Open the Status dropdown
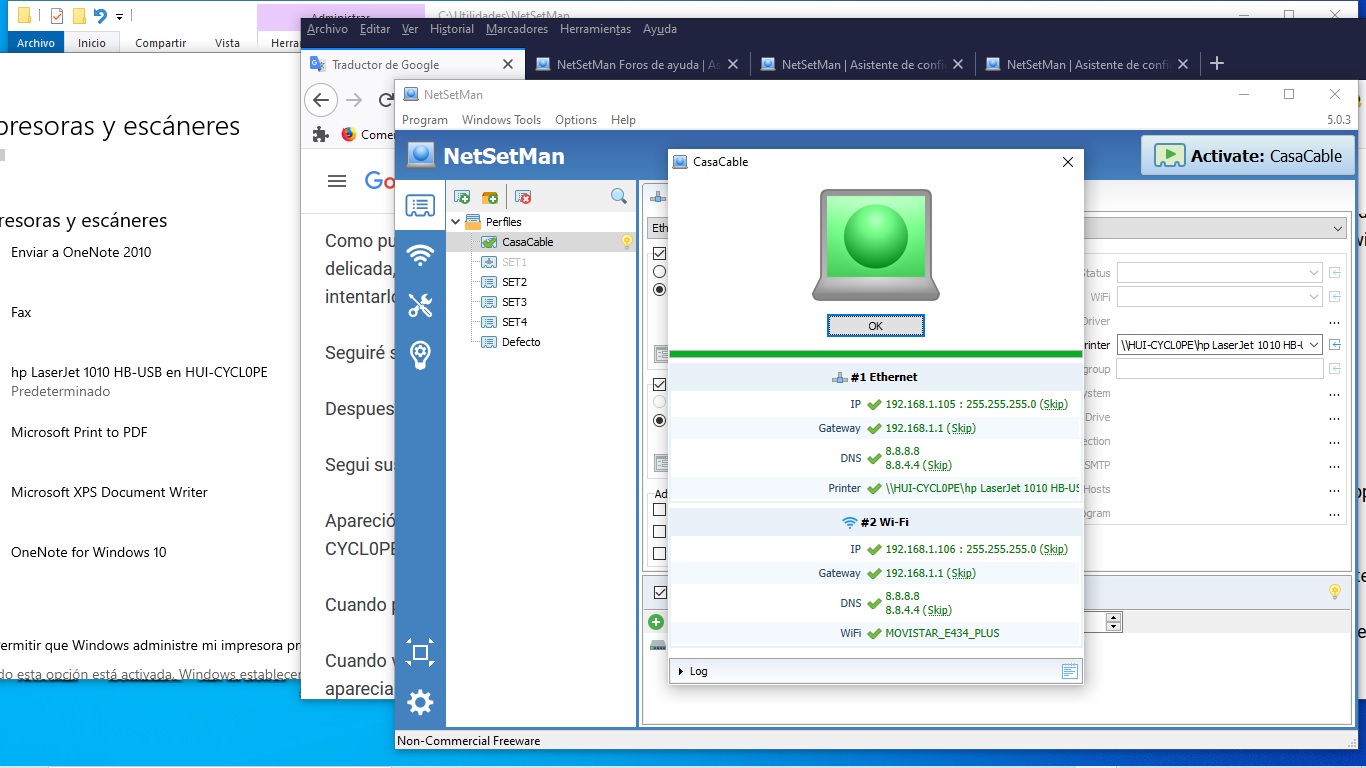Viewport: 1366px width, 768px height. [1313, 273]
